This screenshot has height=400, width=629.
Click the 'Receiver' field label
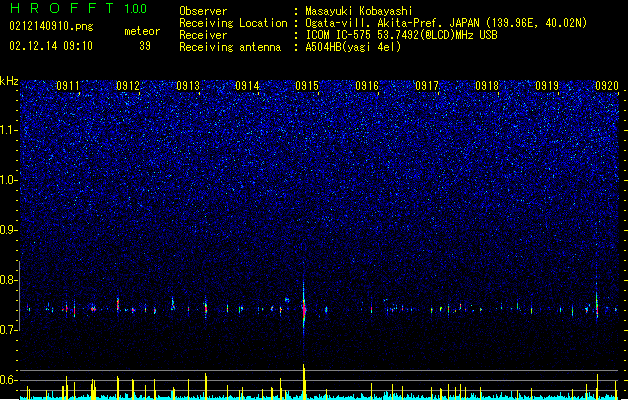pos(203,35)
